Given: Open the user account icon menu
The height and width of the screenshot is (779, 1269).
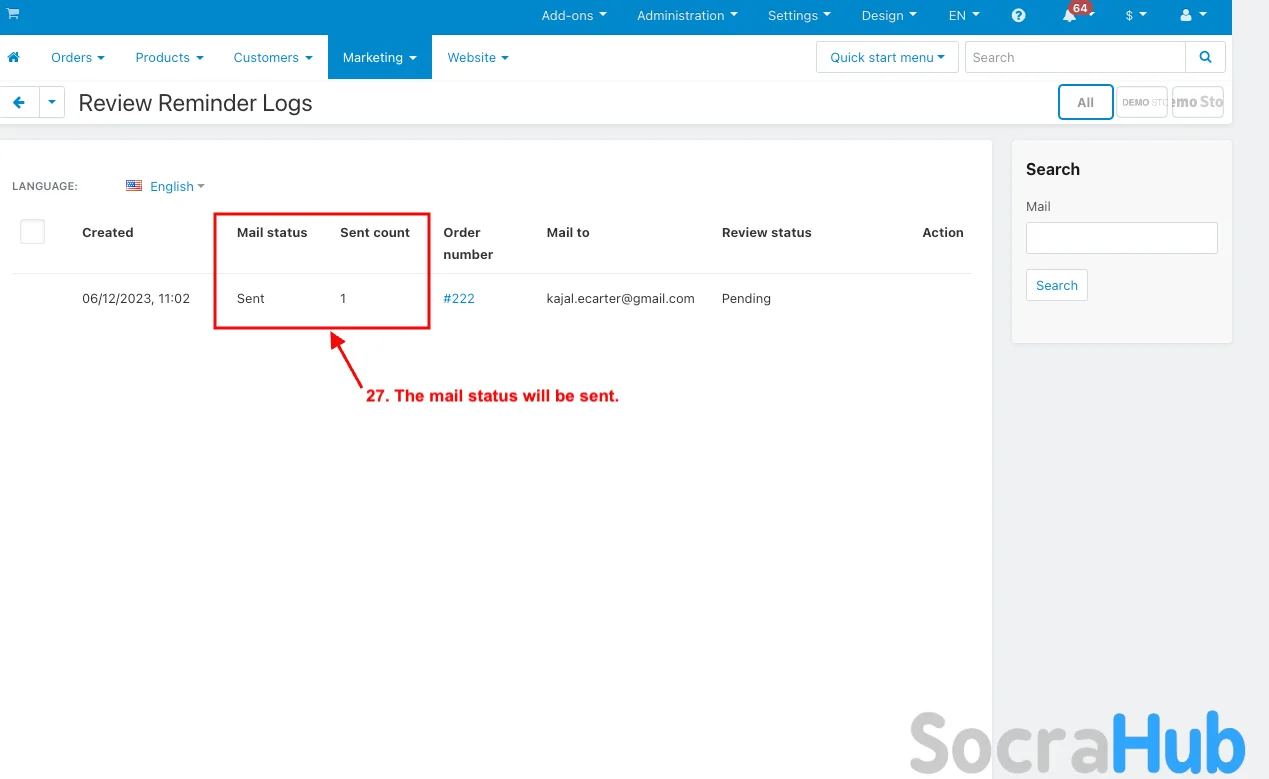Looking at the screenshot, I should tap(1193, 16).
